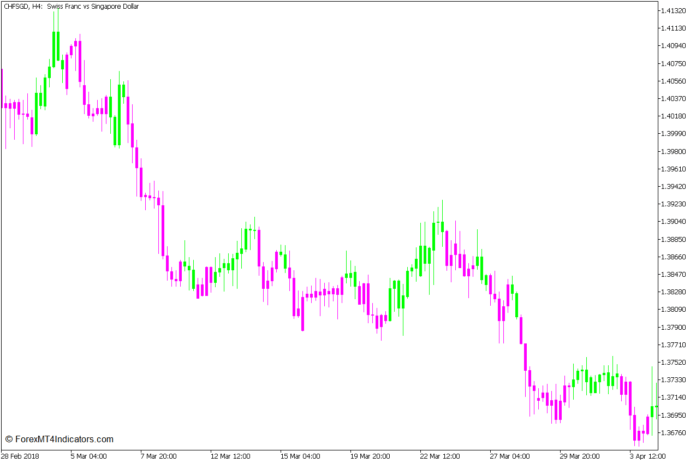The width and height of the screenshot is (696, 463).
Task: Select the 1.36760 price at the axis bottom
Action: (x=672, y=432)
